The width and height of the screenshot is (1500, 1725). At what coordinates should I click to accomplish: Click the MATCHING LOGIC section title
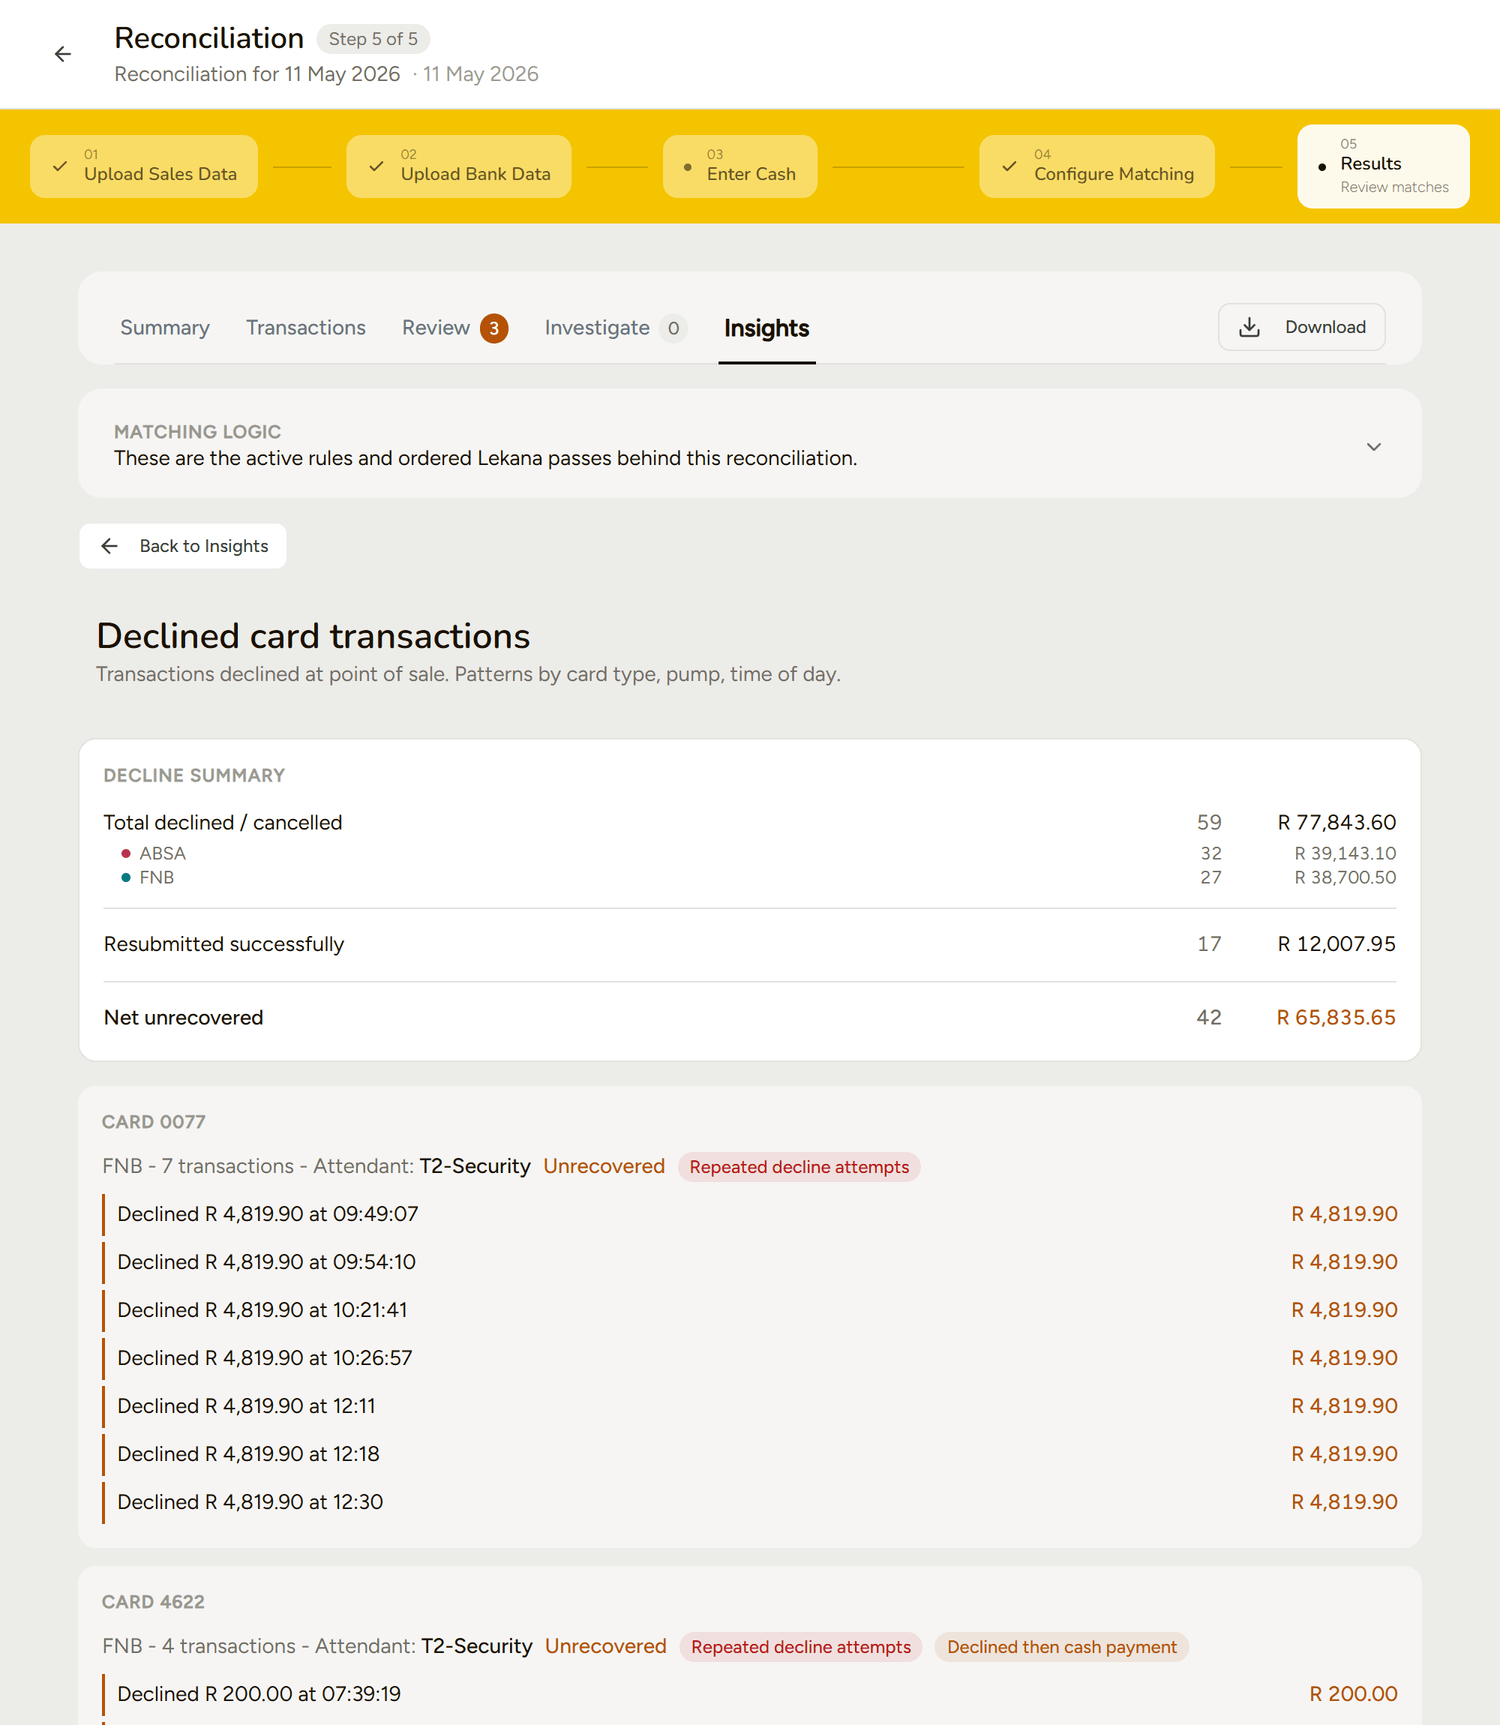[197, 432]
